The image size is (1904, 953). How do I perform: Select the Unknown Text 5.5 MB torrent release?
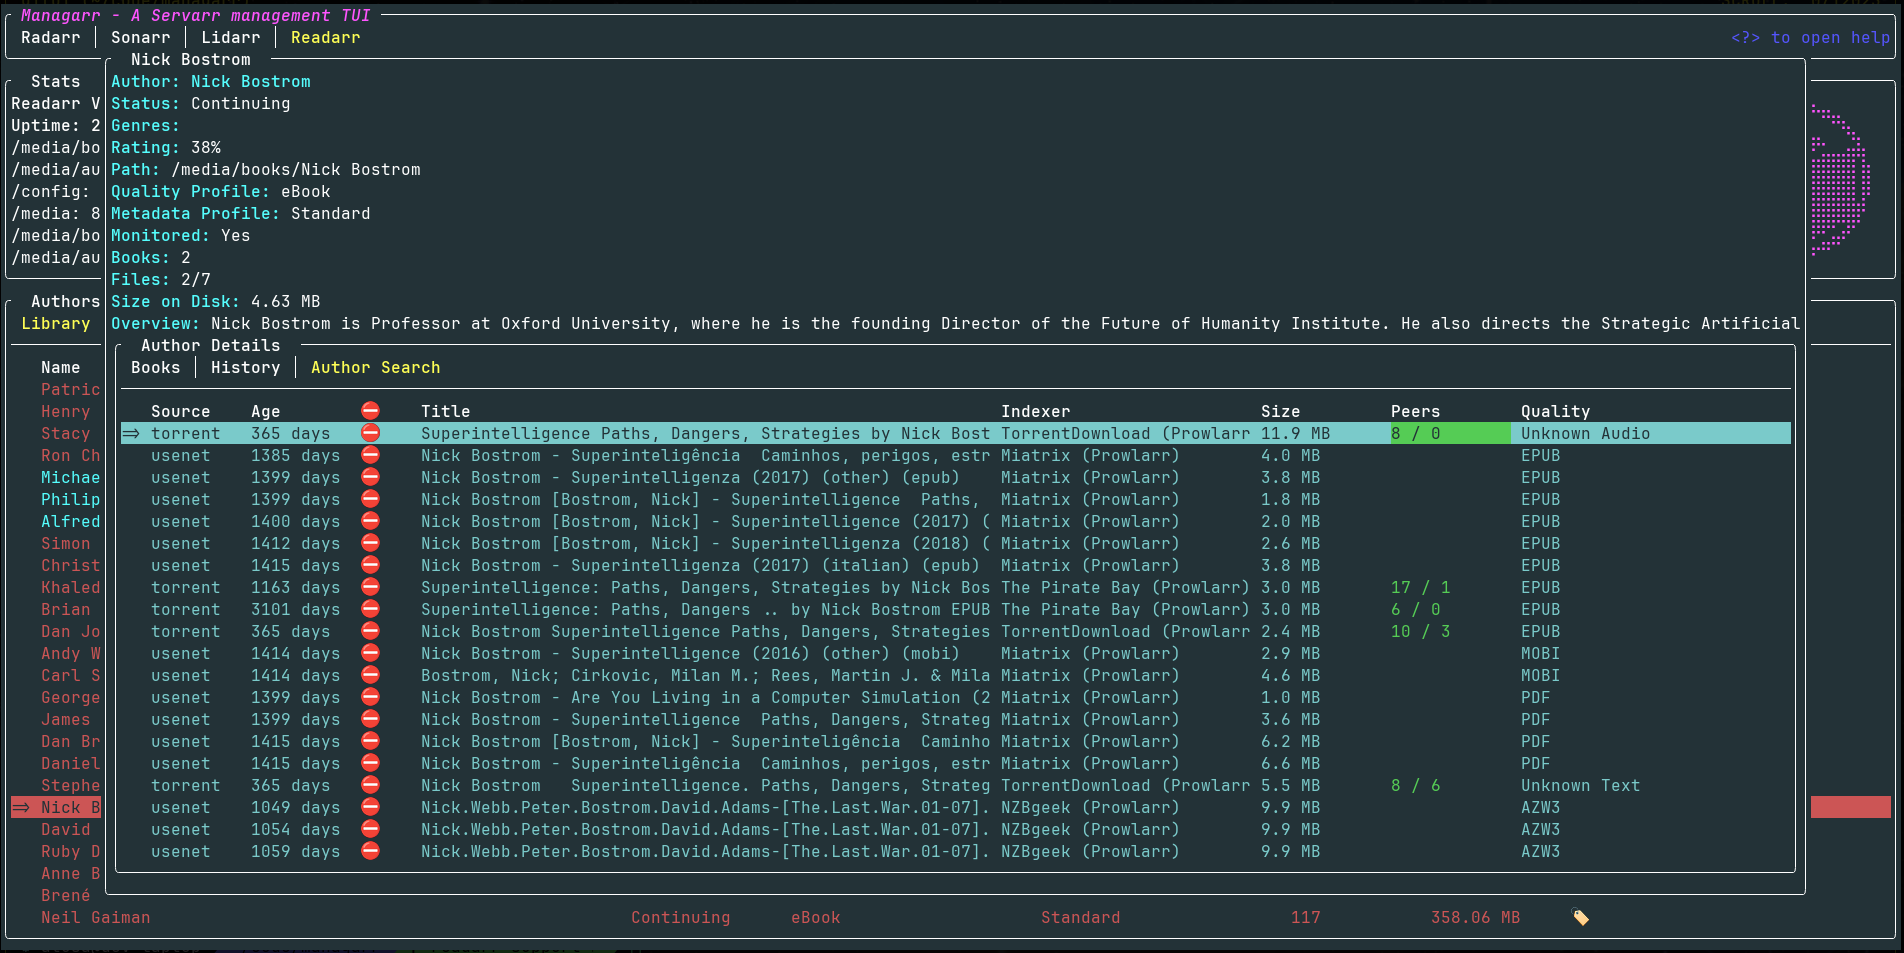pos(955,785)
